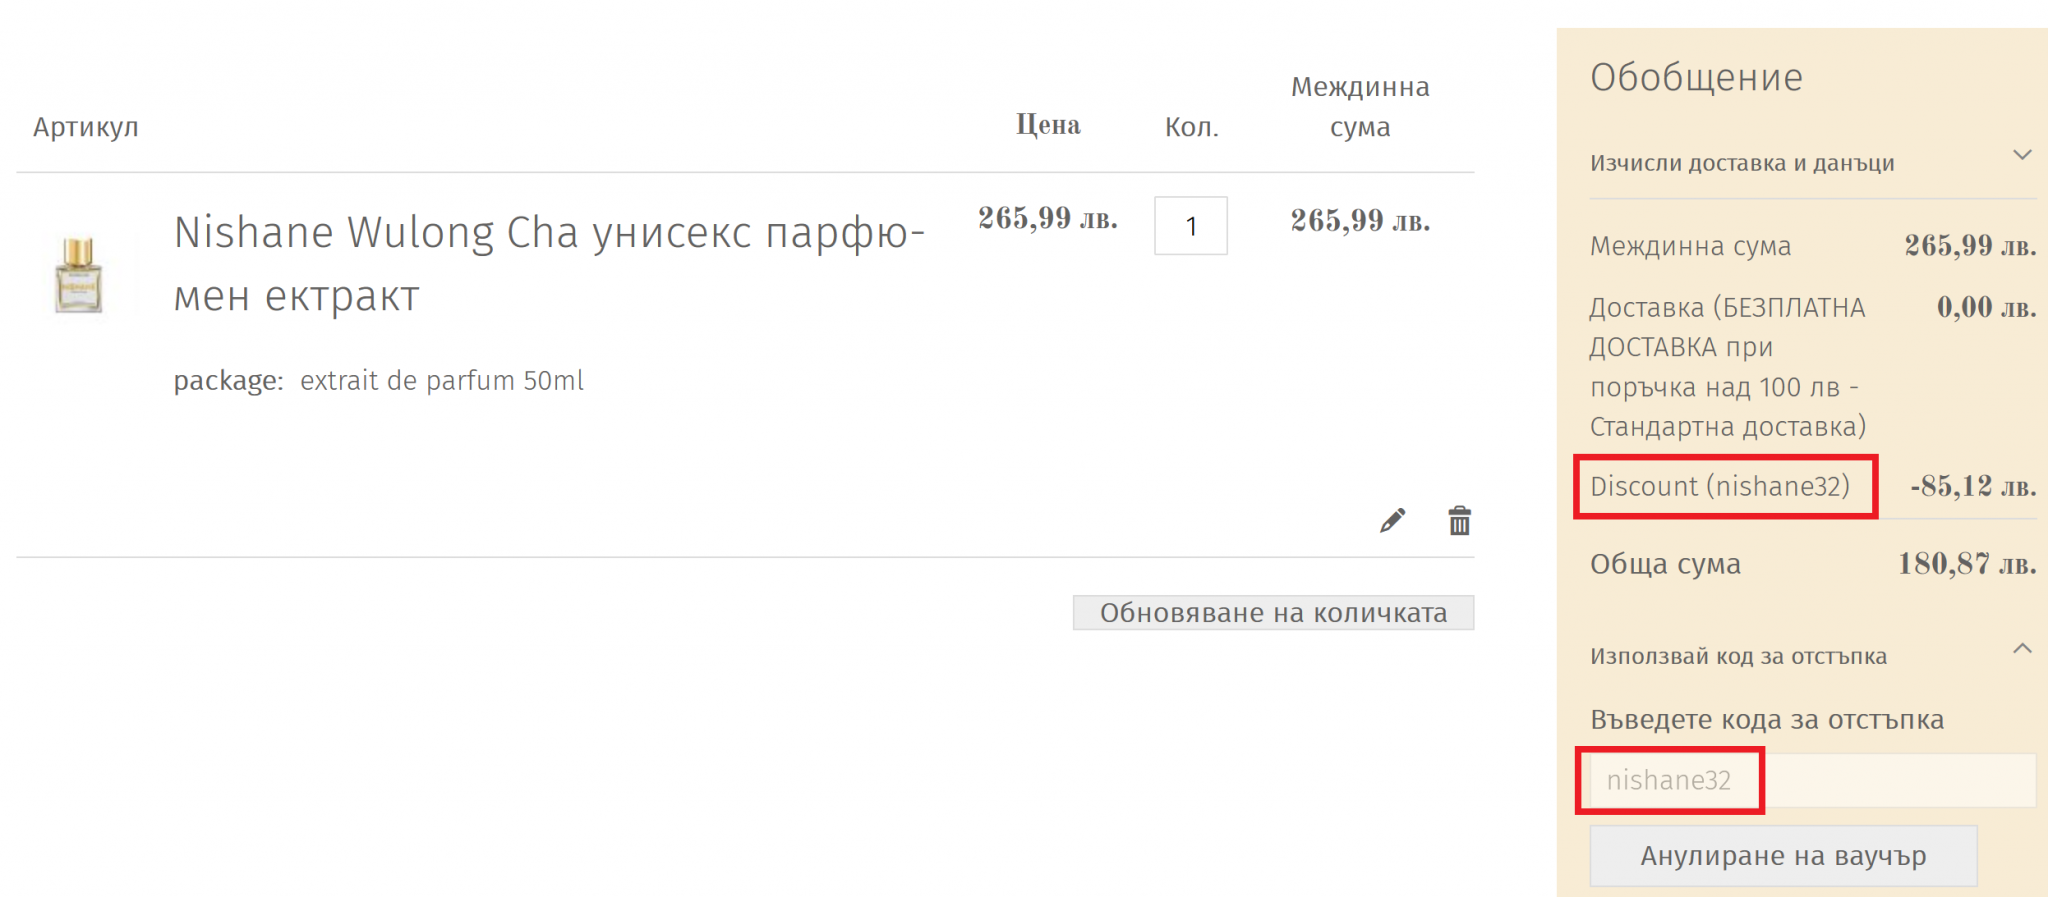The height and width of the screenshot is (897, 2048).
Task: Click the Цена column header
Action: (x=1048, y=125)
